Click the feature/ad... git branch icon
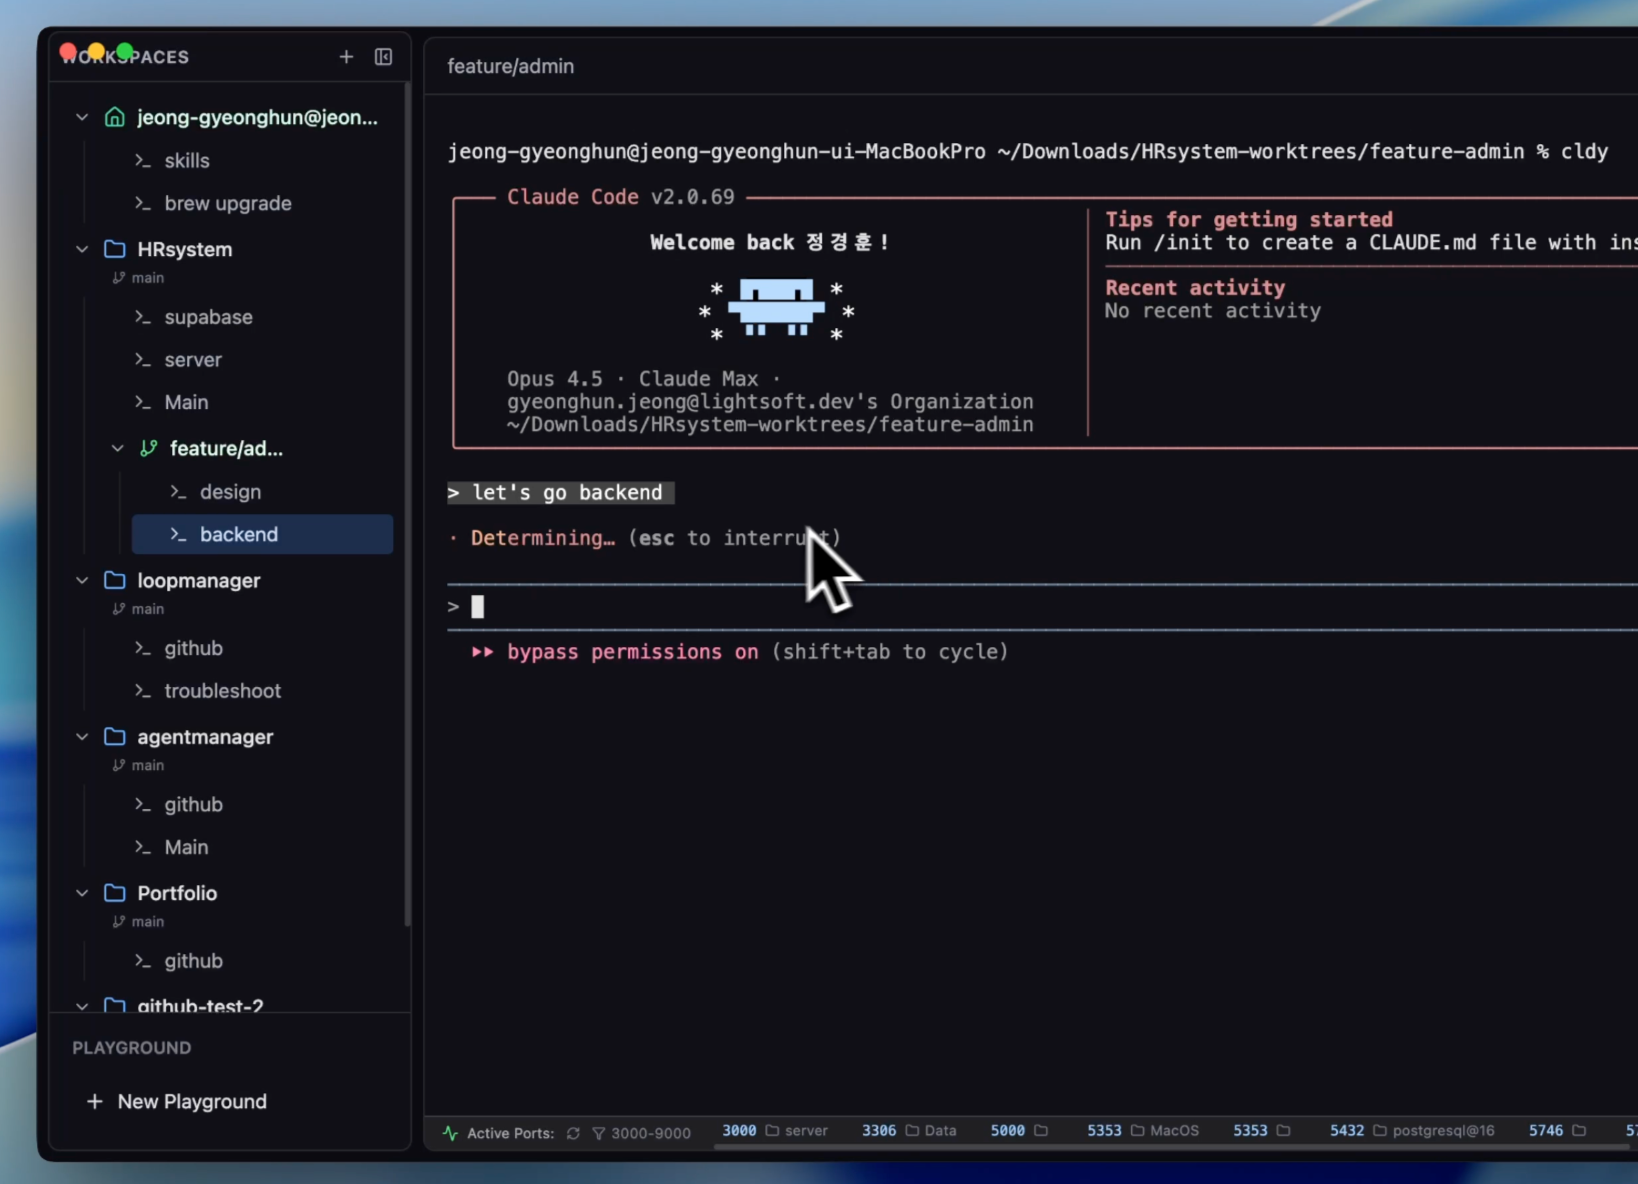The width and height of the screenshot is (1638, 1184). (149, 449)
